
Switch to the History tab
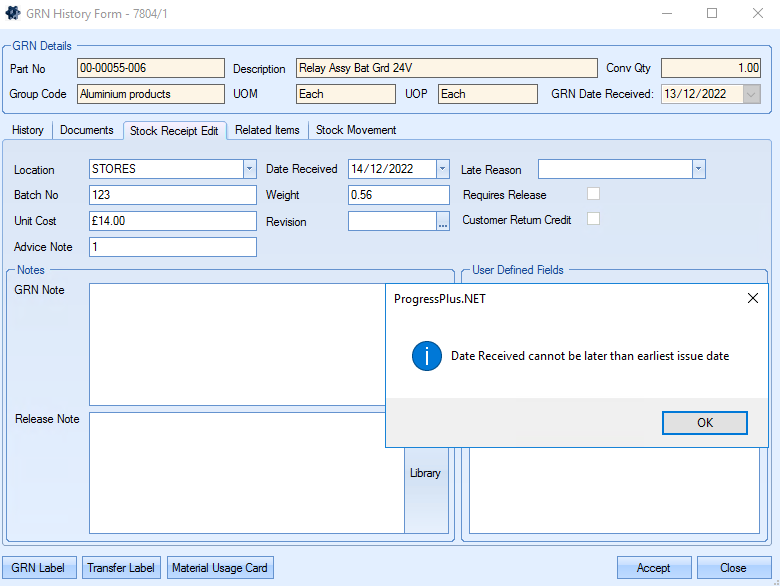click(x=28, y=130)
